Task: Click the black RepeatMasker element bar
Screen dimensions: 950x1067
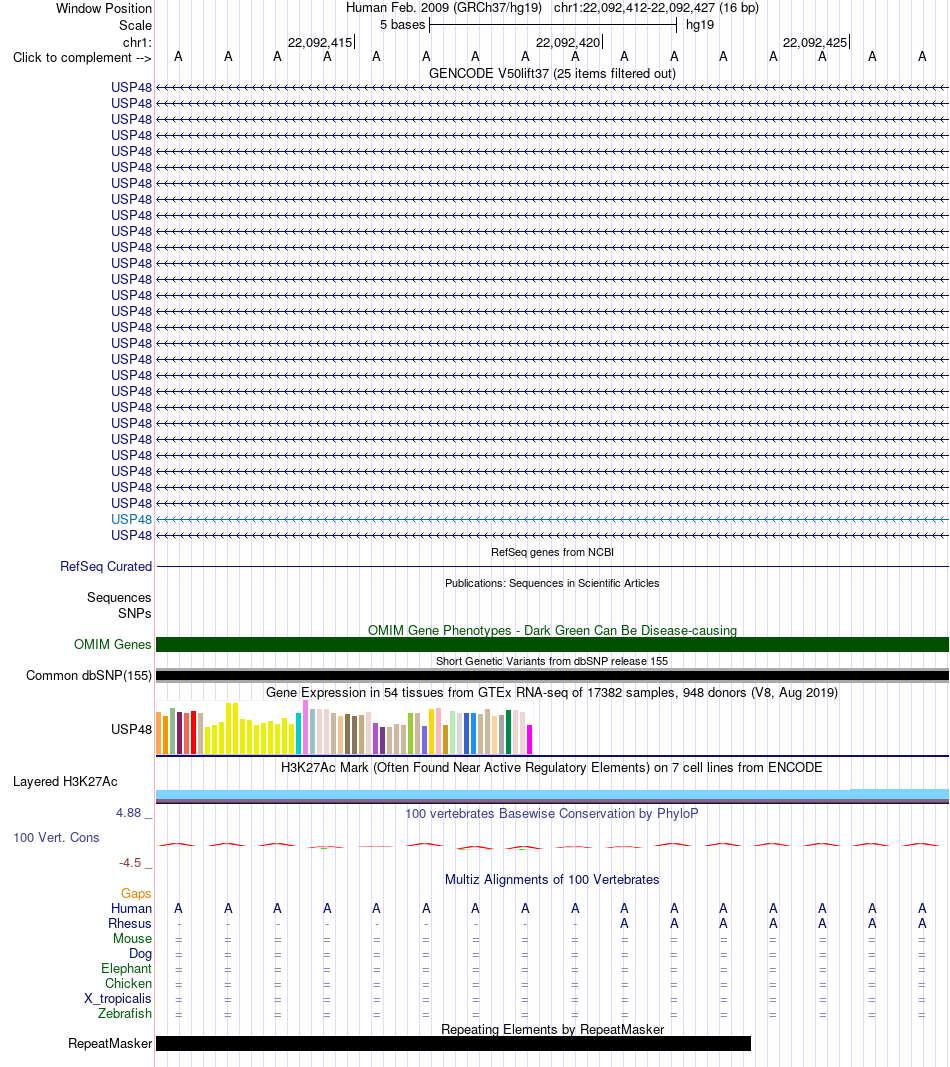Action: coord(453,1043)
